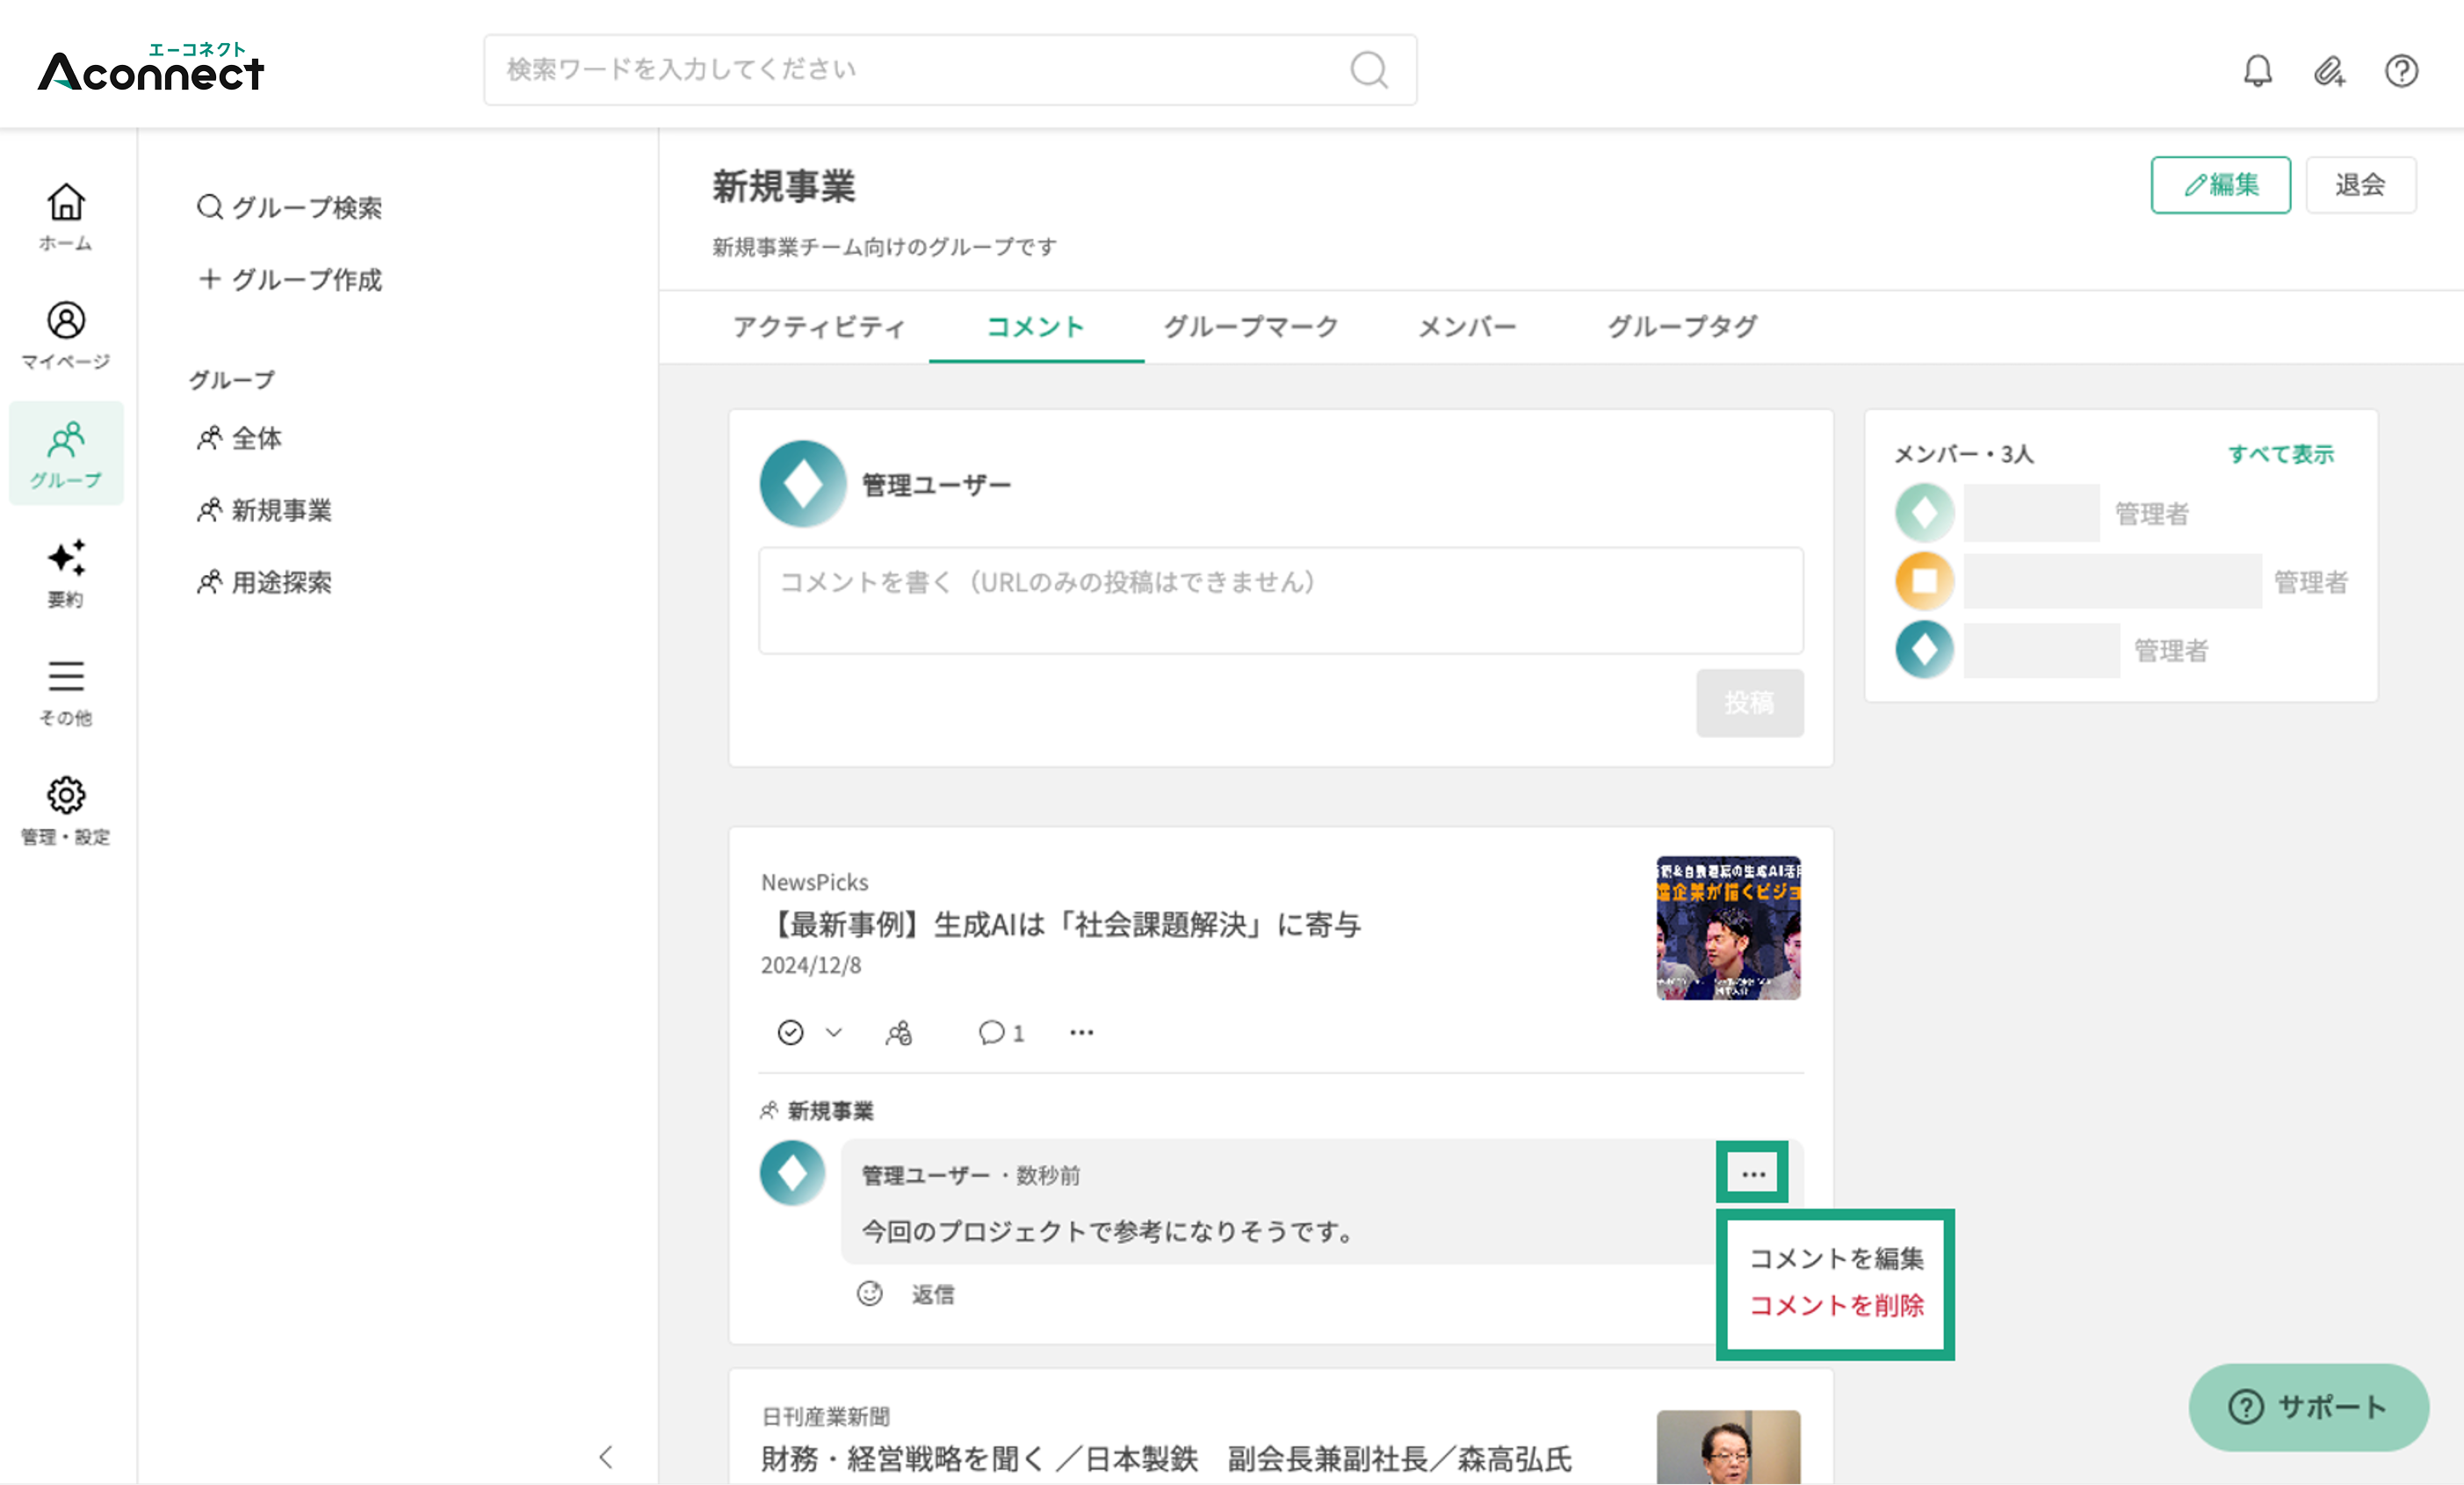
Task: Open the help question mark icon
Action: [x=2401, y=70]
